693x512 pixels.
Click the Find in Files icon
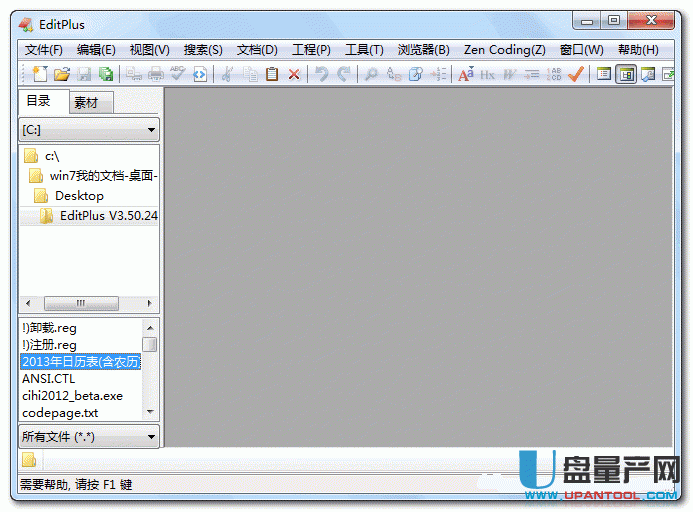415,74
